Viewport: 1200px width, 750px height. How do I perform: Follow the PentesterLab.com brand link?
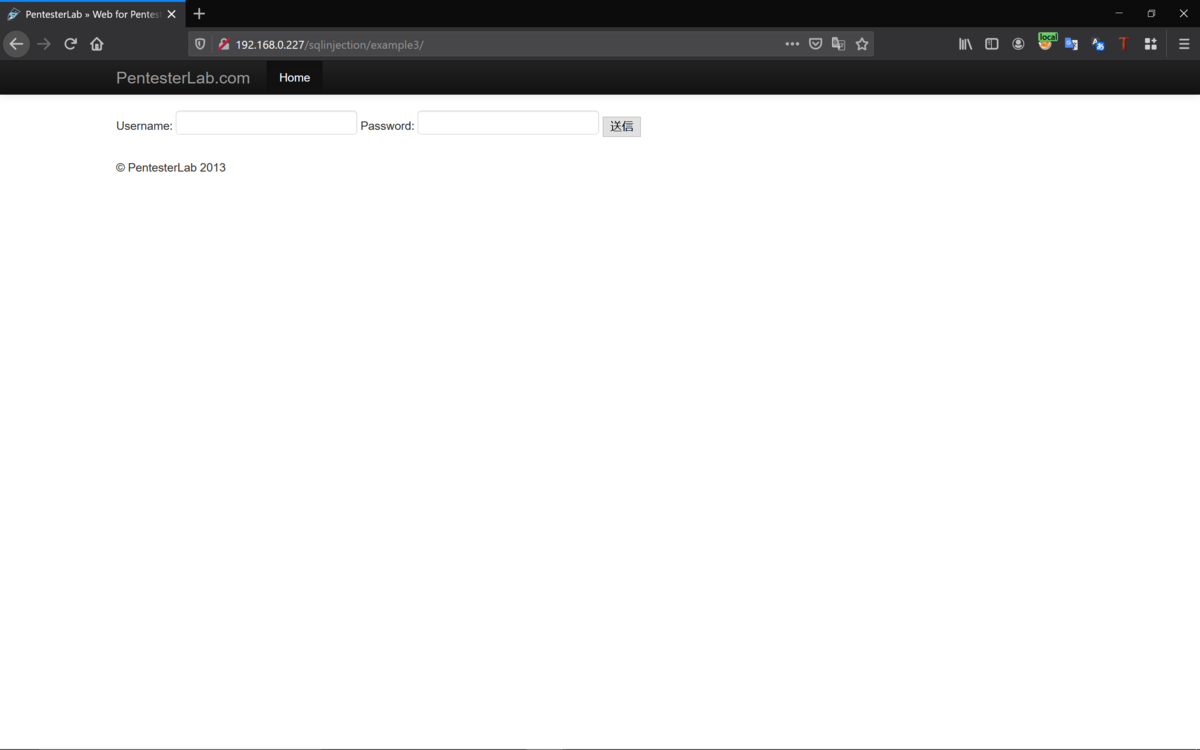183,78
